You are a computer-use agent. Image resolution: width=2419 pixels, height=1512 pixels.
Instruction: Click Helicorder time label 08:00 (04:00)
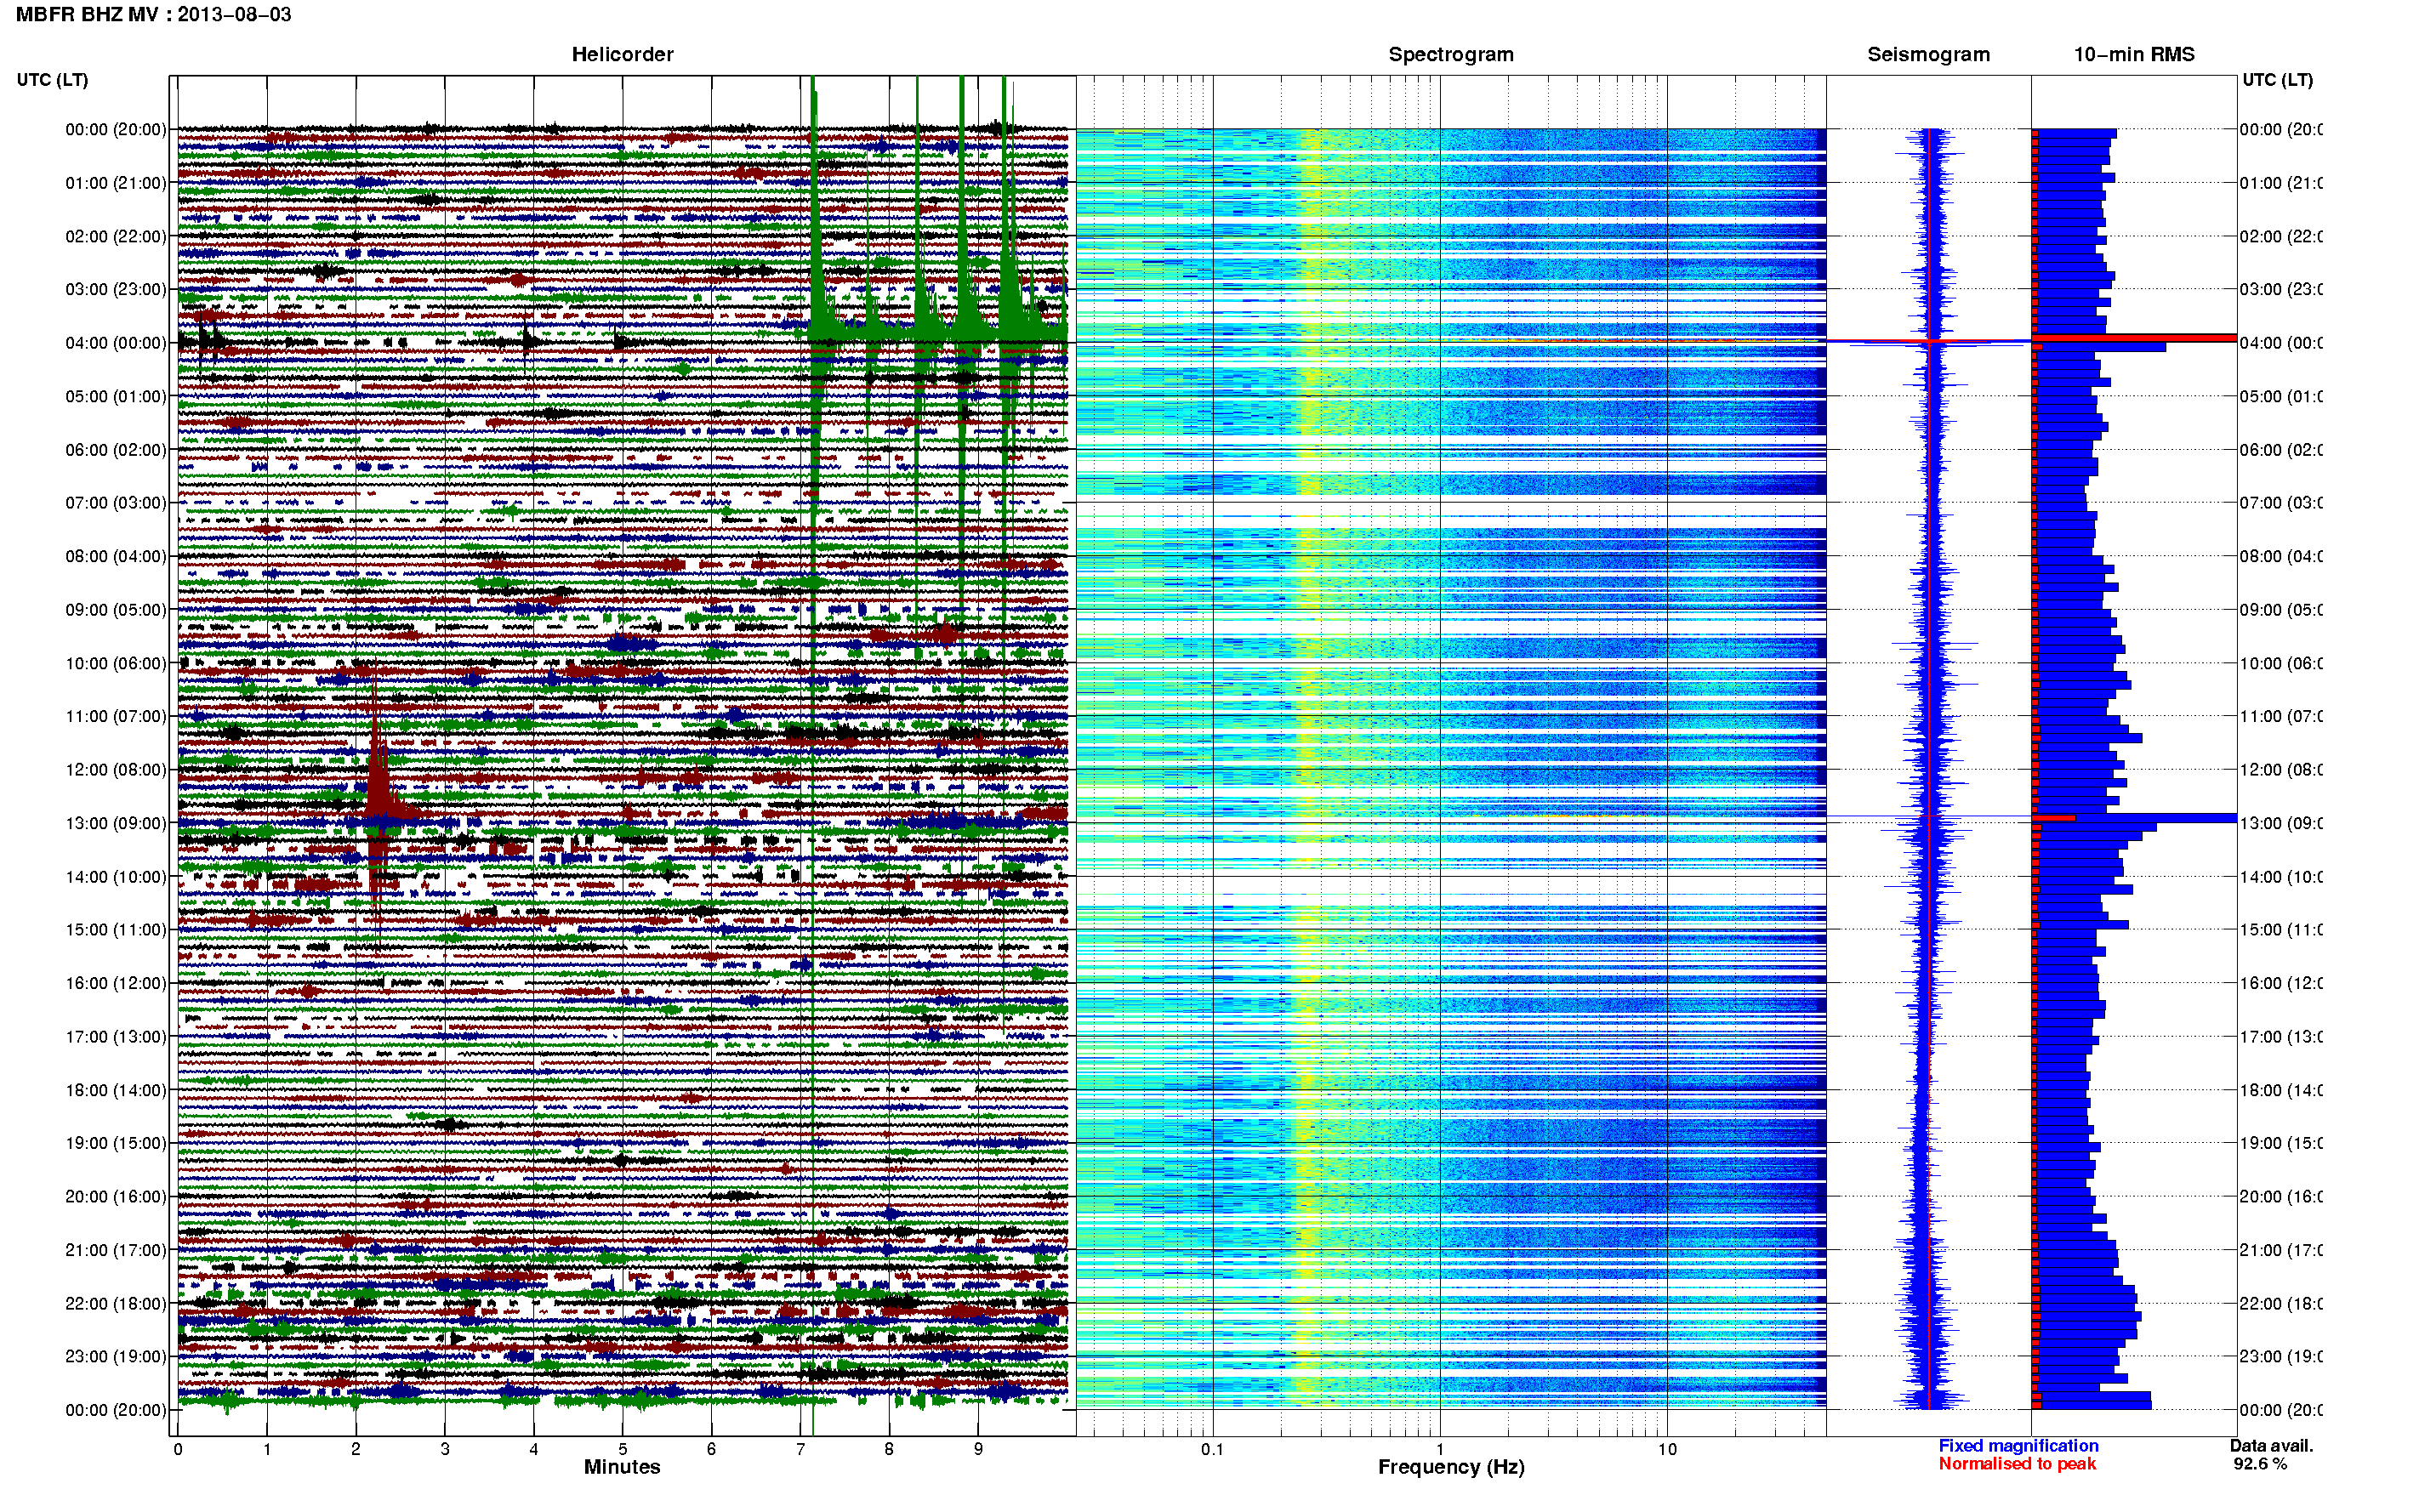pyautogui.click(x=116, y=556)
